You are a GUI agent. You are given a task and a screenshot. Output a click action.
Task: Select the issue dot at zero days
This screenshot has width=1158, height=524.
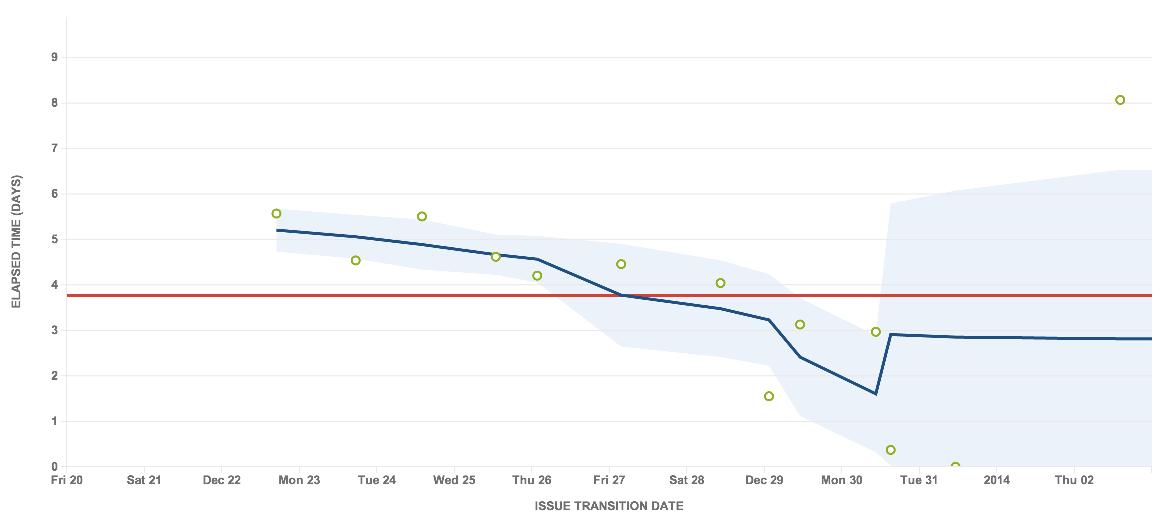click(955, 466)
